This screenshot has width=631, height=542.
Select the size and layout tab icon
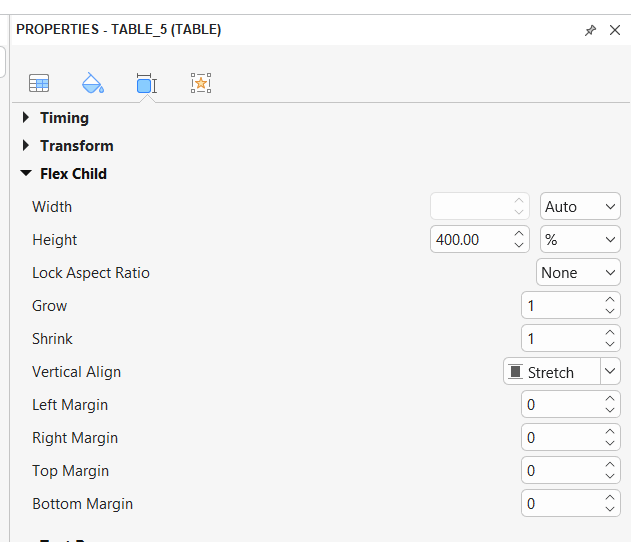(147, 84)
